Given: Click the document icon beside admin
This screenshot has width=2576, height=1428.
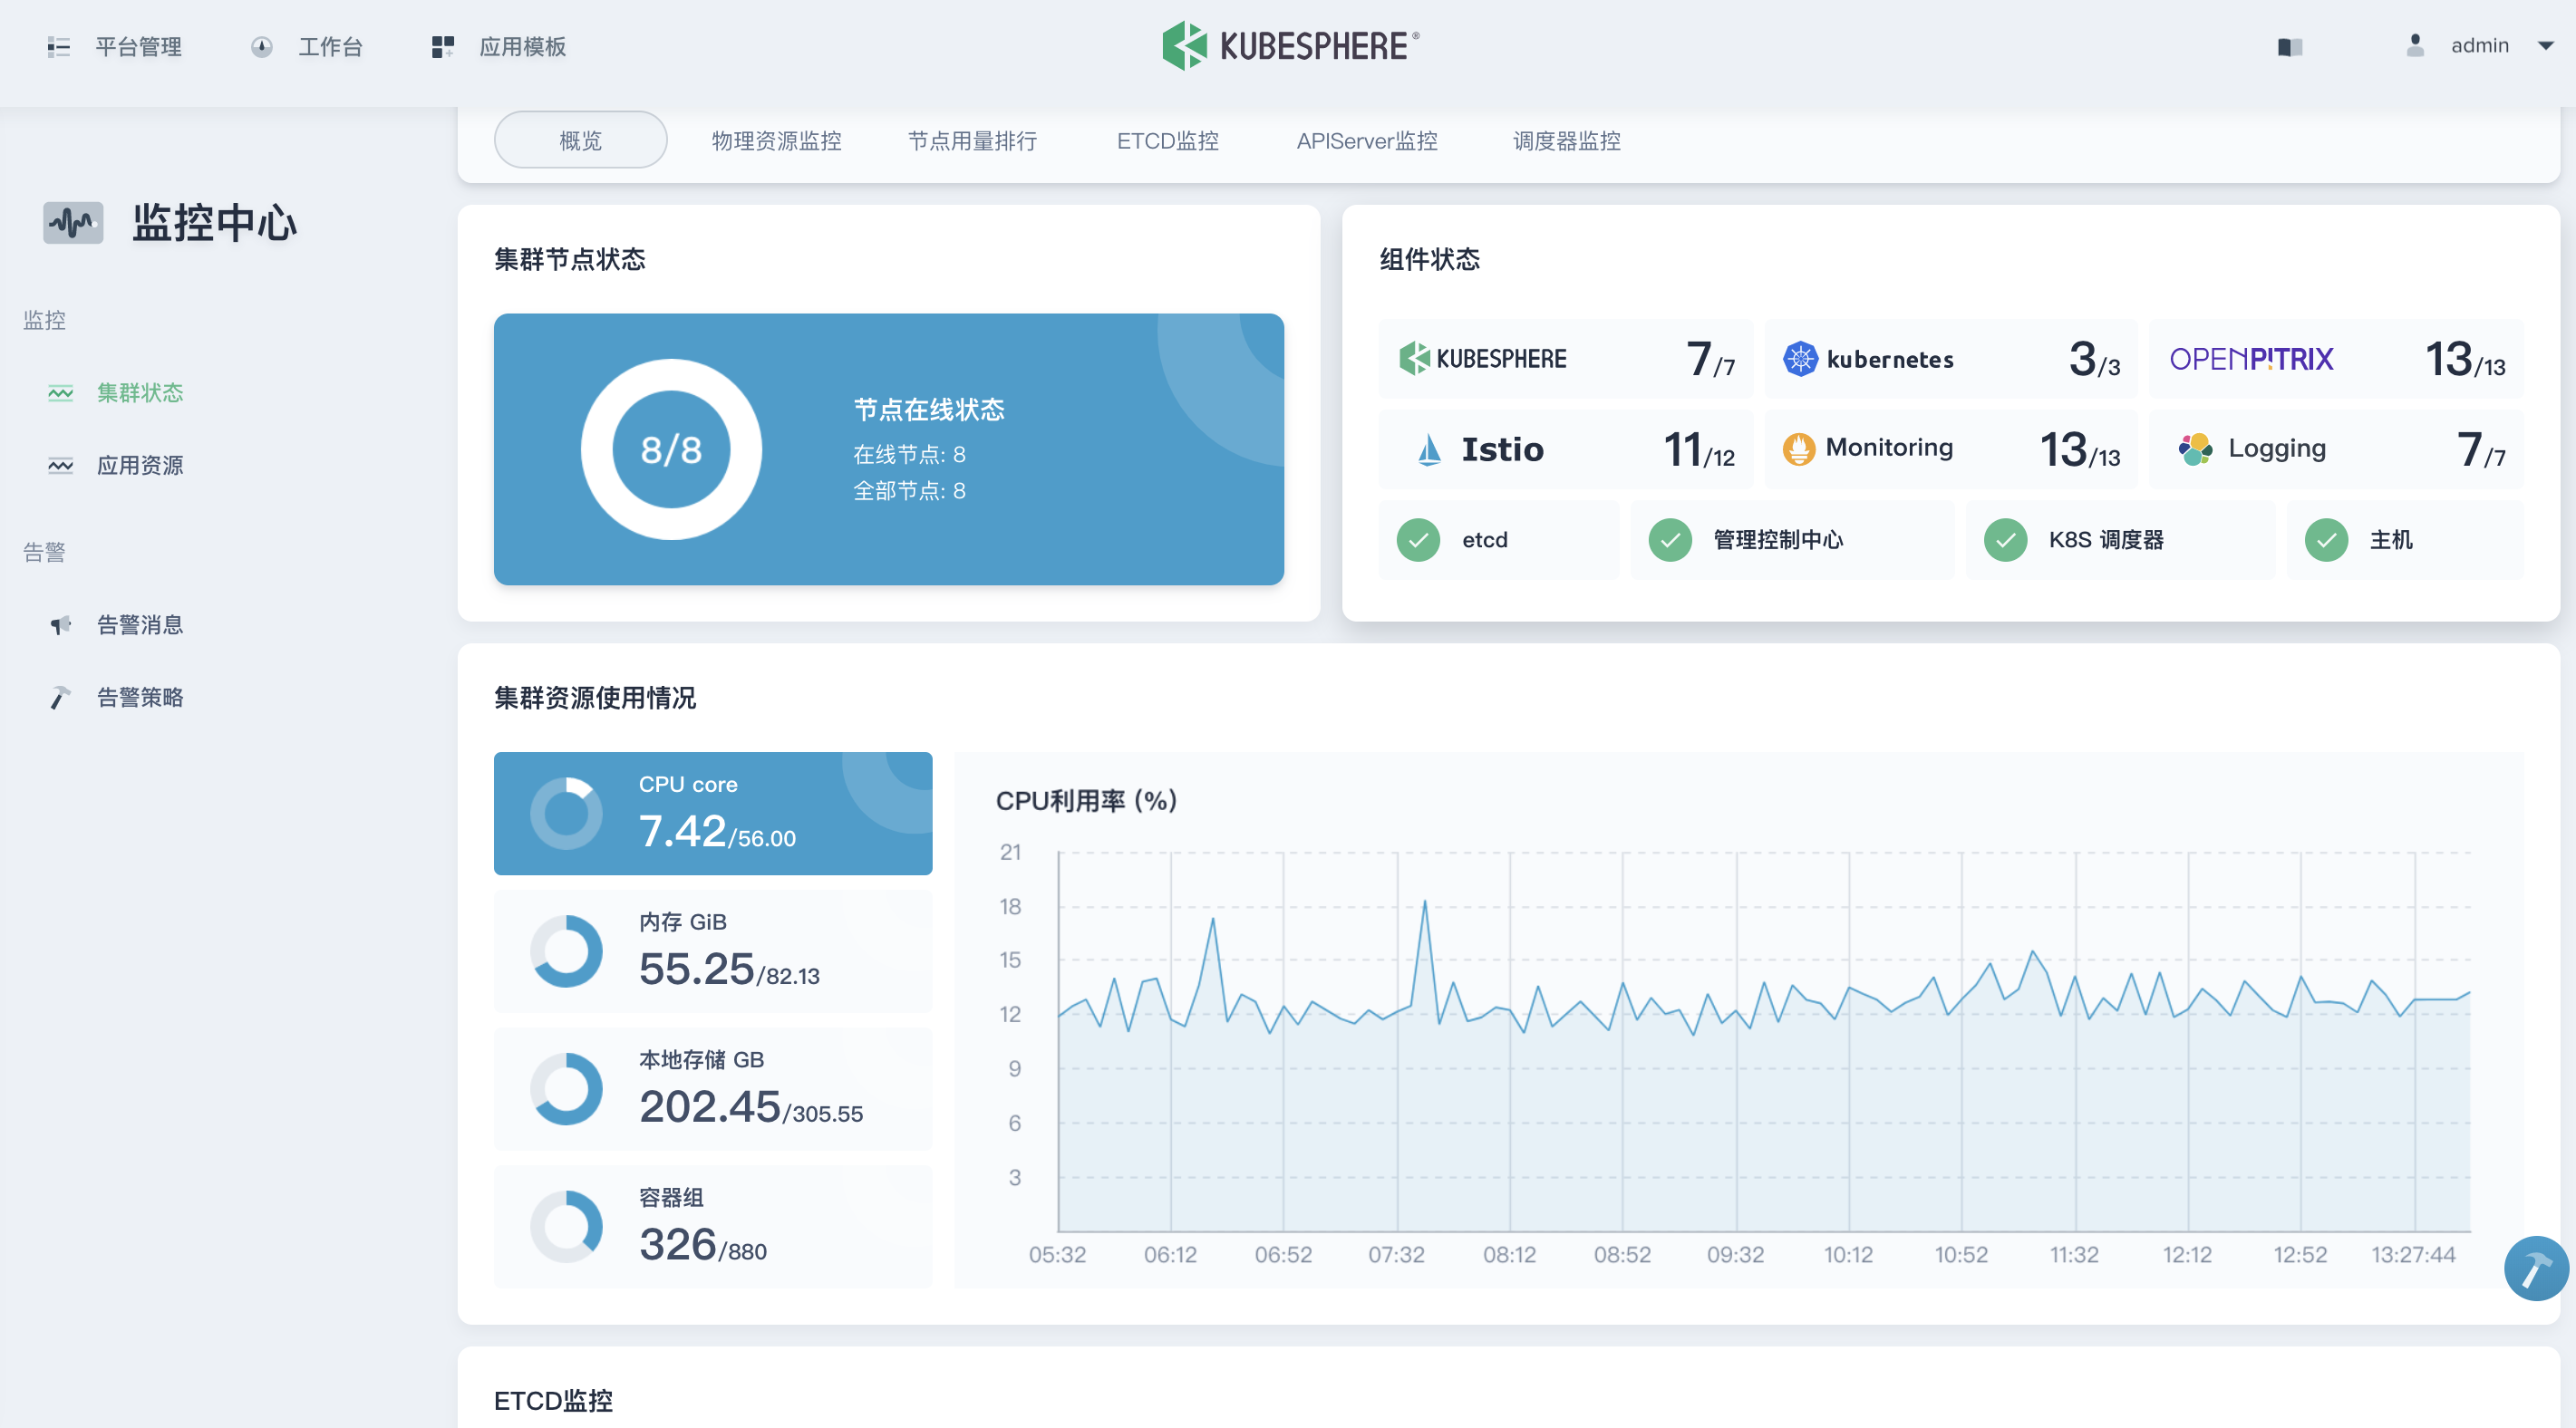Looking at the screenshot, I should point(2290,47).
